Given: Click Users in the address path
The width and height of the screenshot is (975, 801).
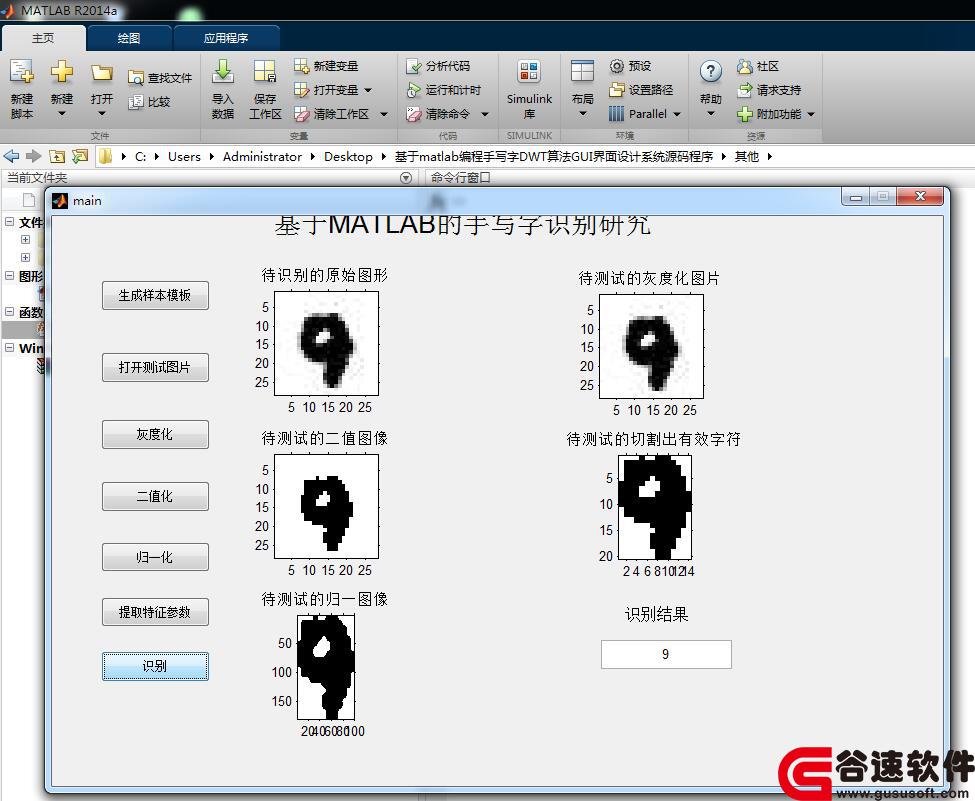Looking at the screenshot, I should (184, 157).
